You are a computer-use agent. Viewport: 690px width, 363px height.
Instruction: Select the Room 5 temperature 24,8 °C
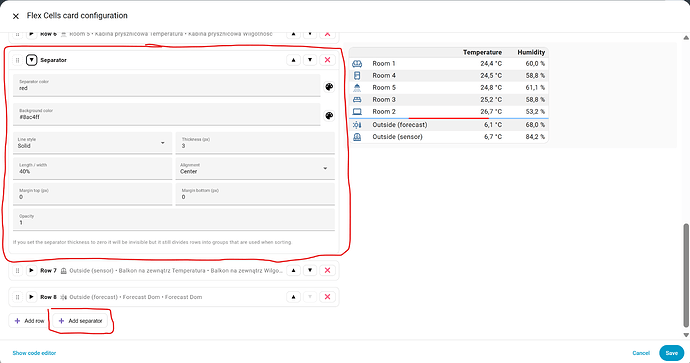[491, 88]
